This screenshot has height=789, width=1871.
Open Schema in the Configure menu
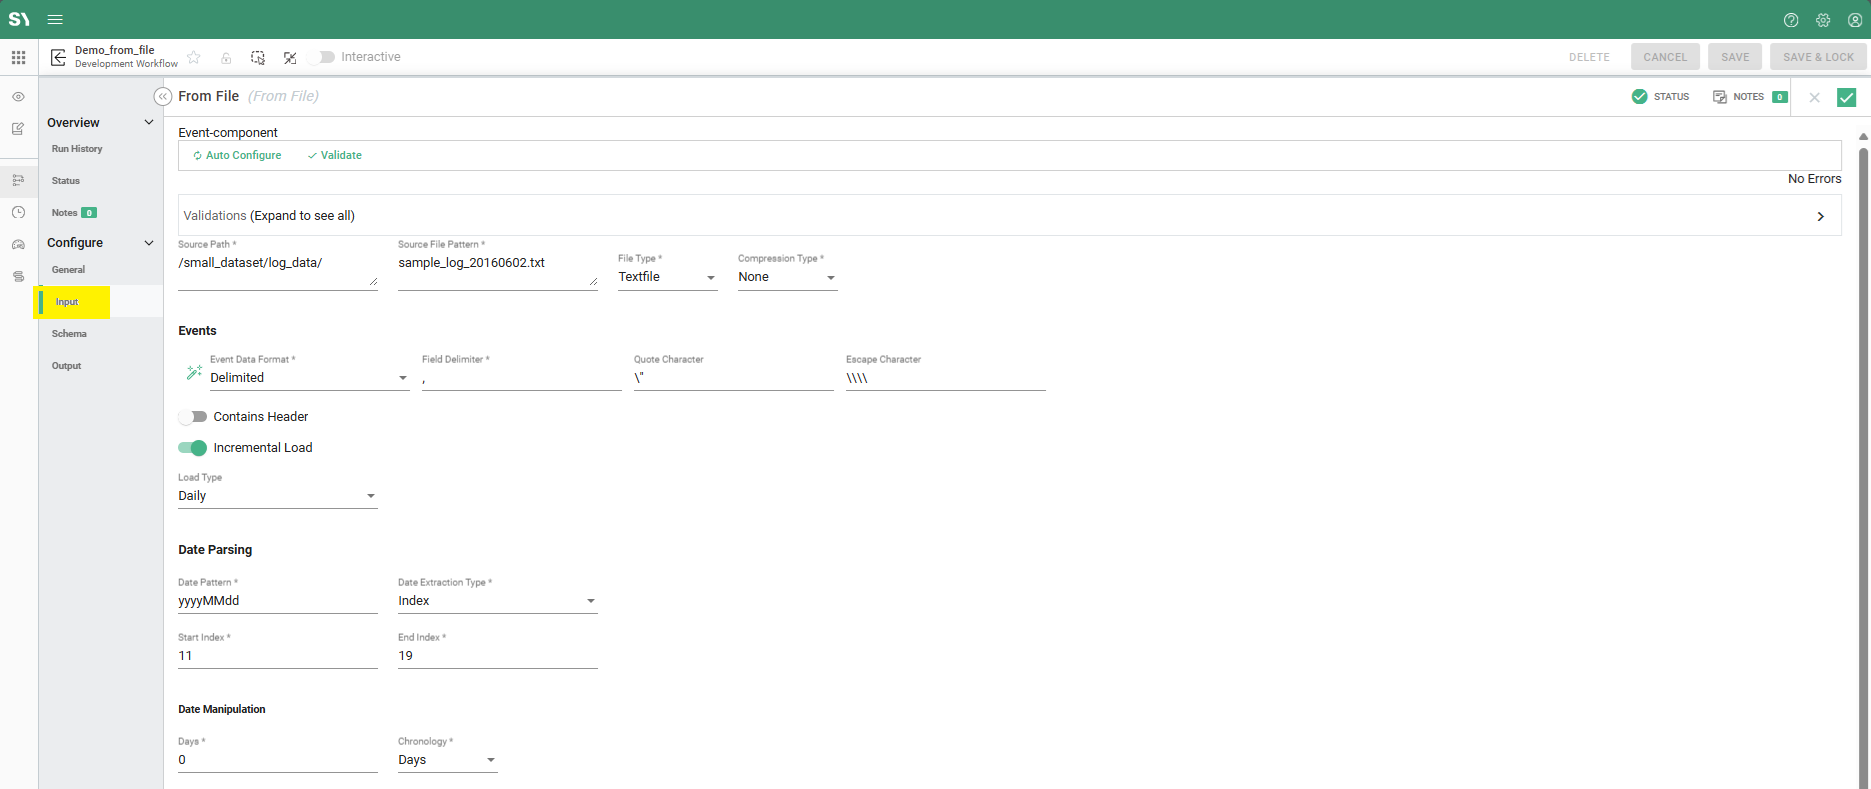point(69,334)
